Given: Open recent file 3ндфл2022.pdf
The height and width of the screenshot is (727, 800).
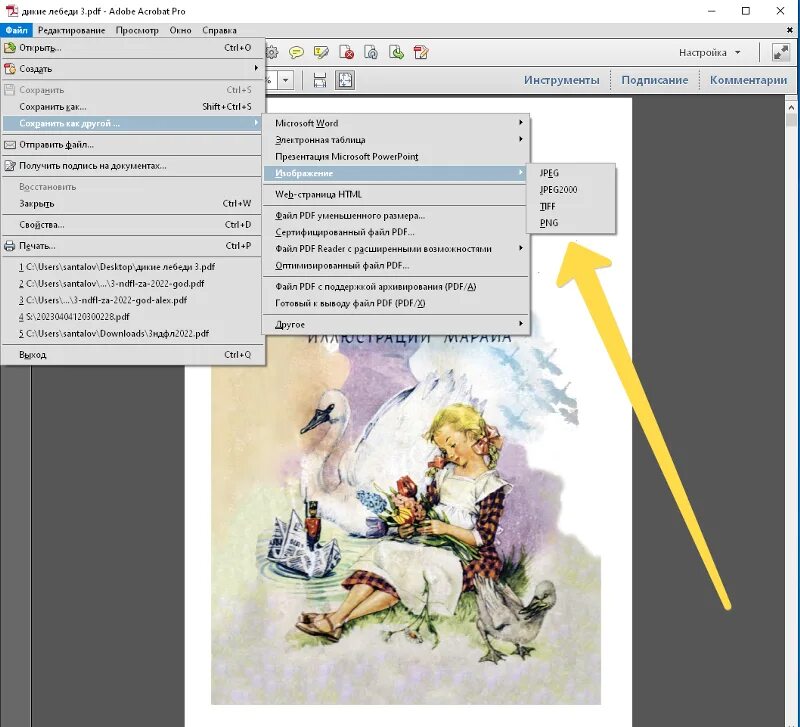Looking at the screenshot, I should 133,334.
